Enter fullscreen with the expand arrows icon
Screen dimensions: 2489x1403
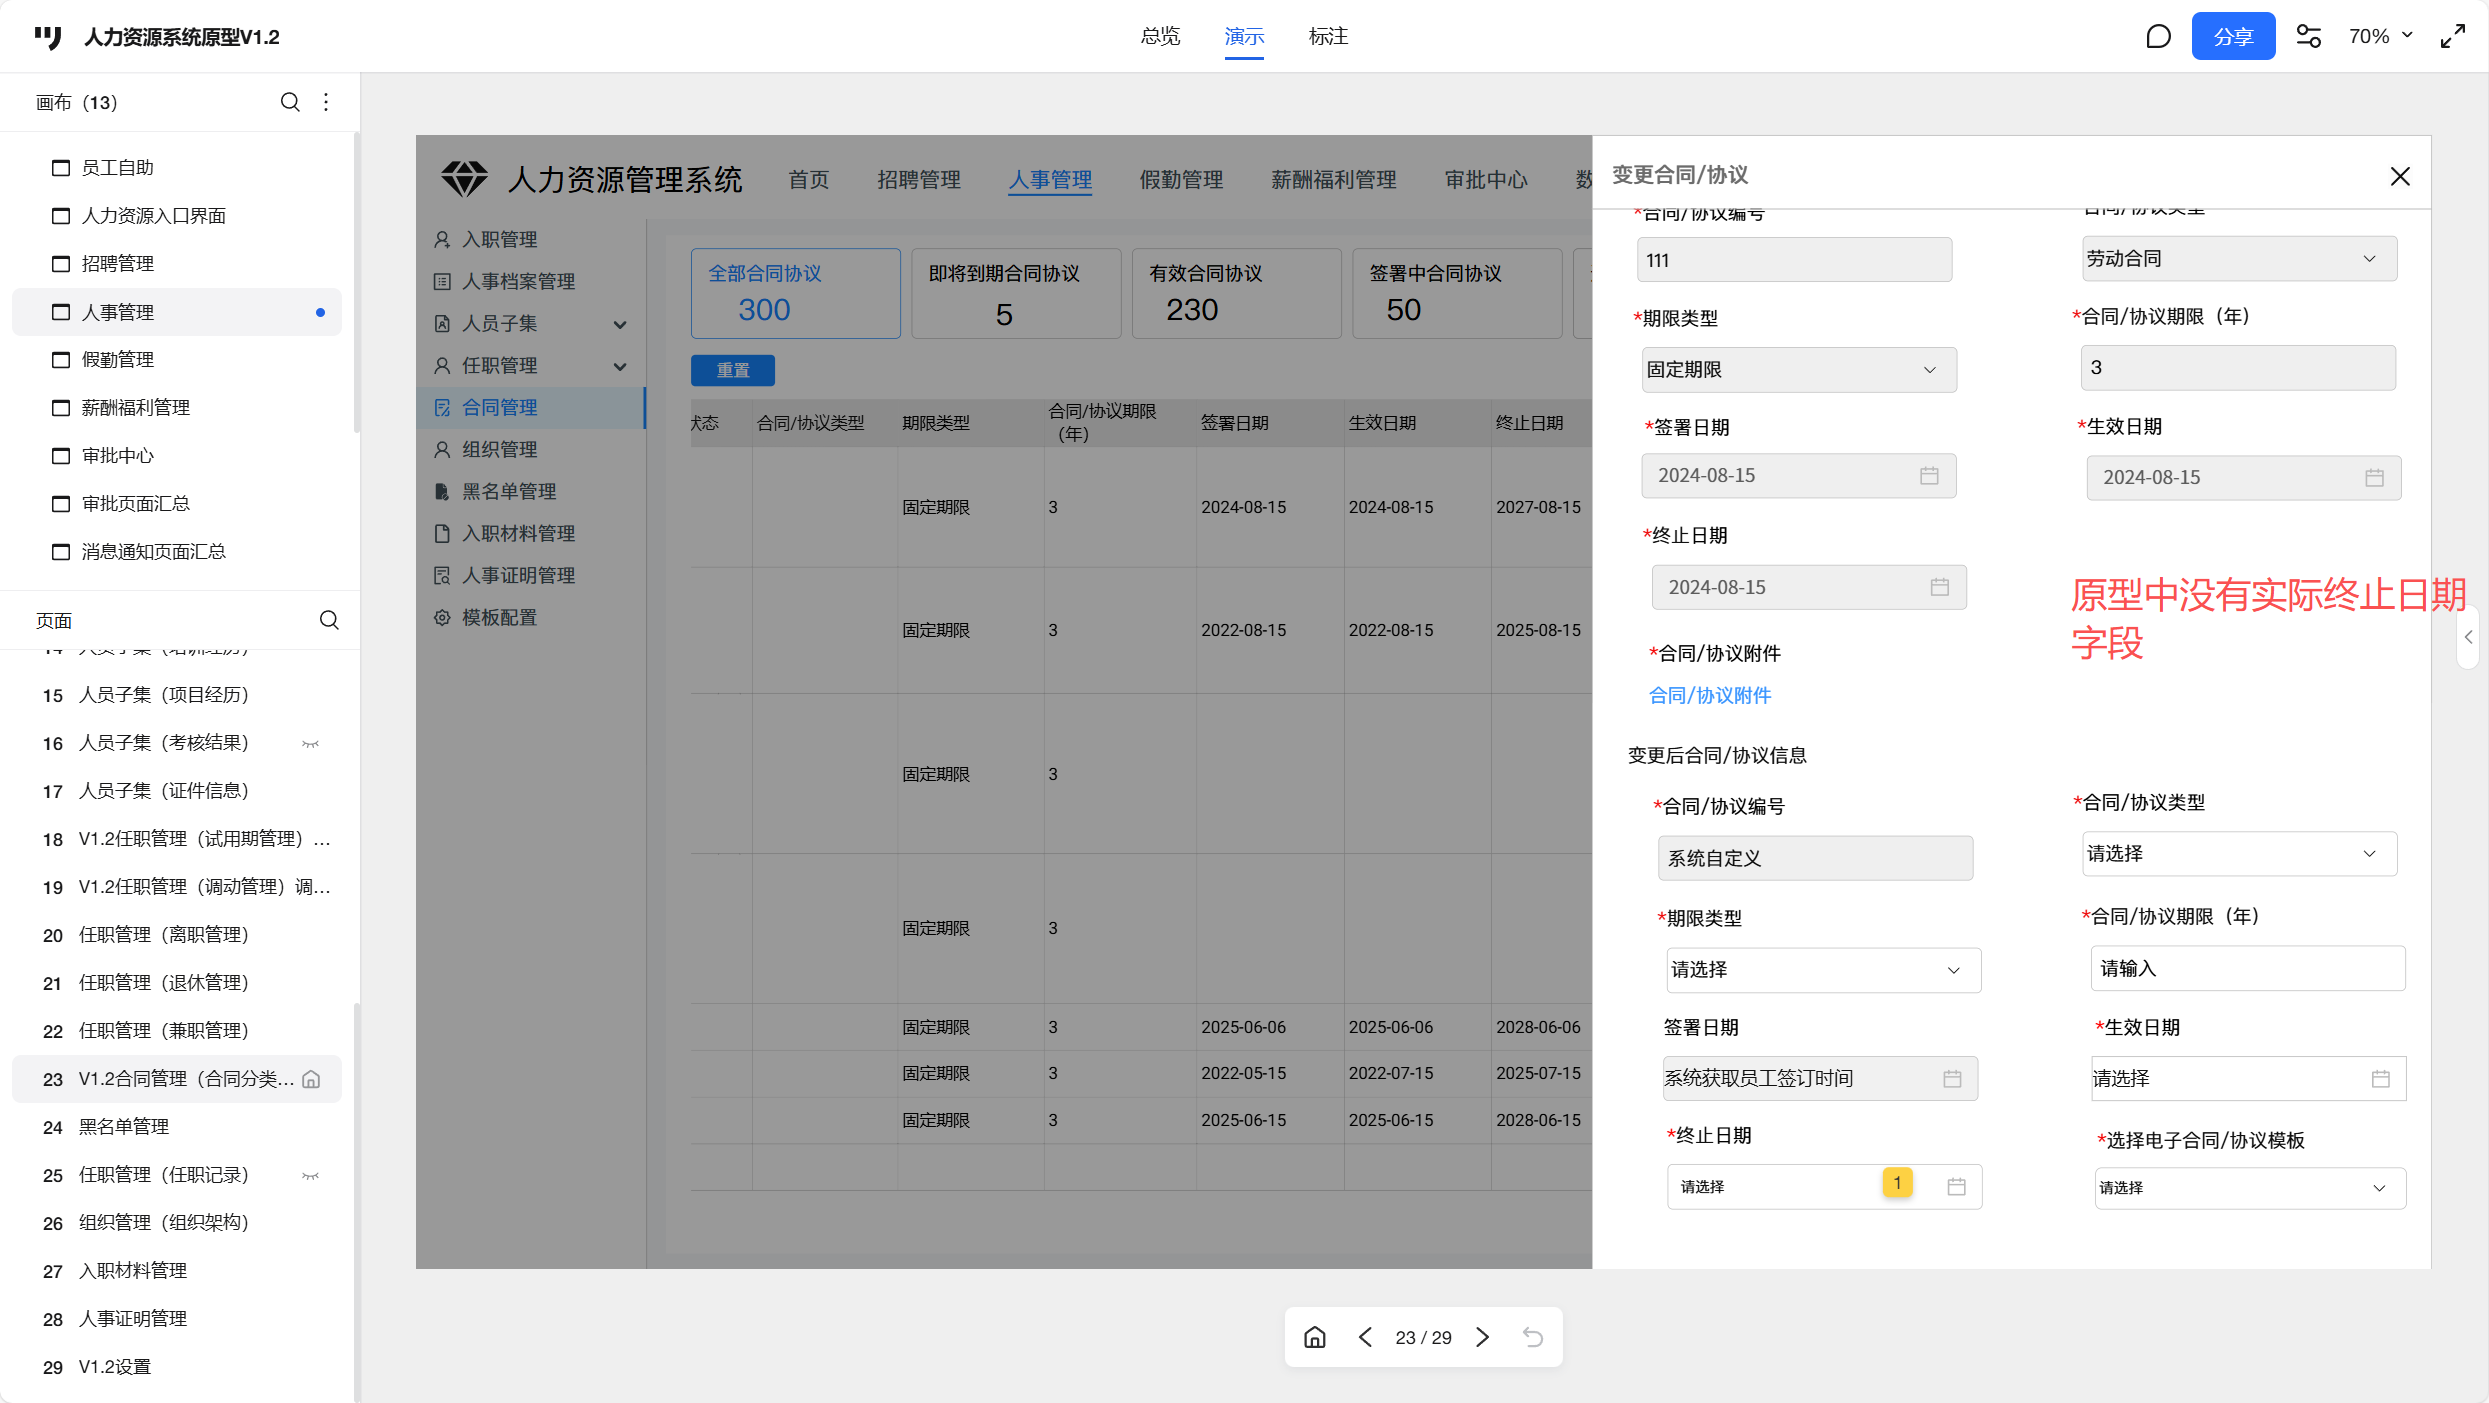[x=2453, y=37]
